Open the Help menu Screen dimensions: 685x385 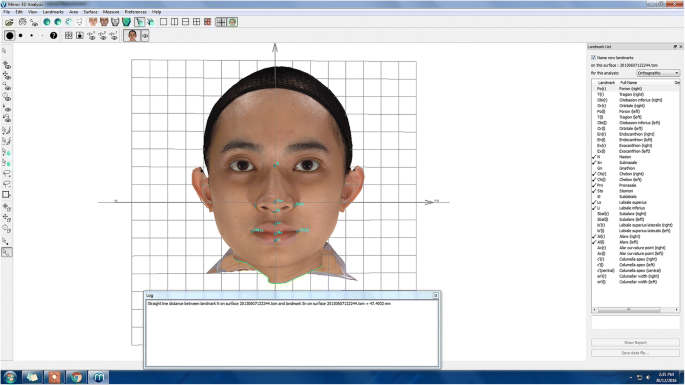point(156,12)
